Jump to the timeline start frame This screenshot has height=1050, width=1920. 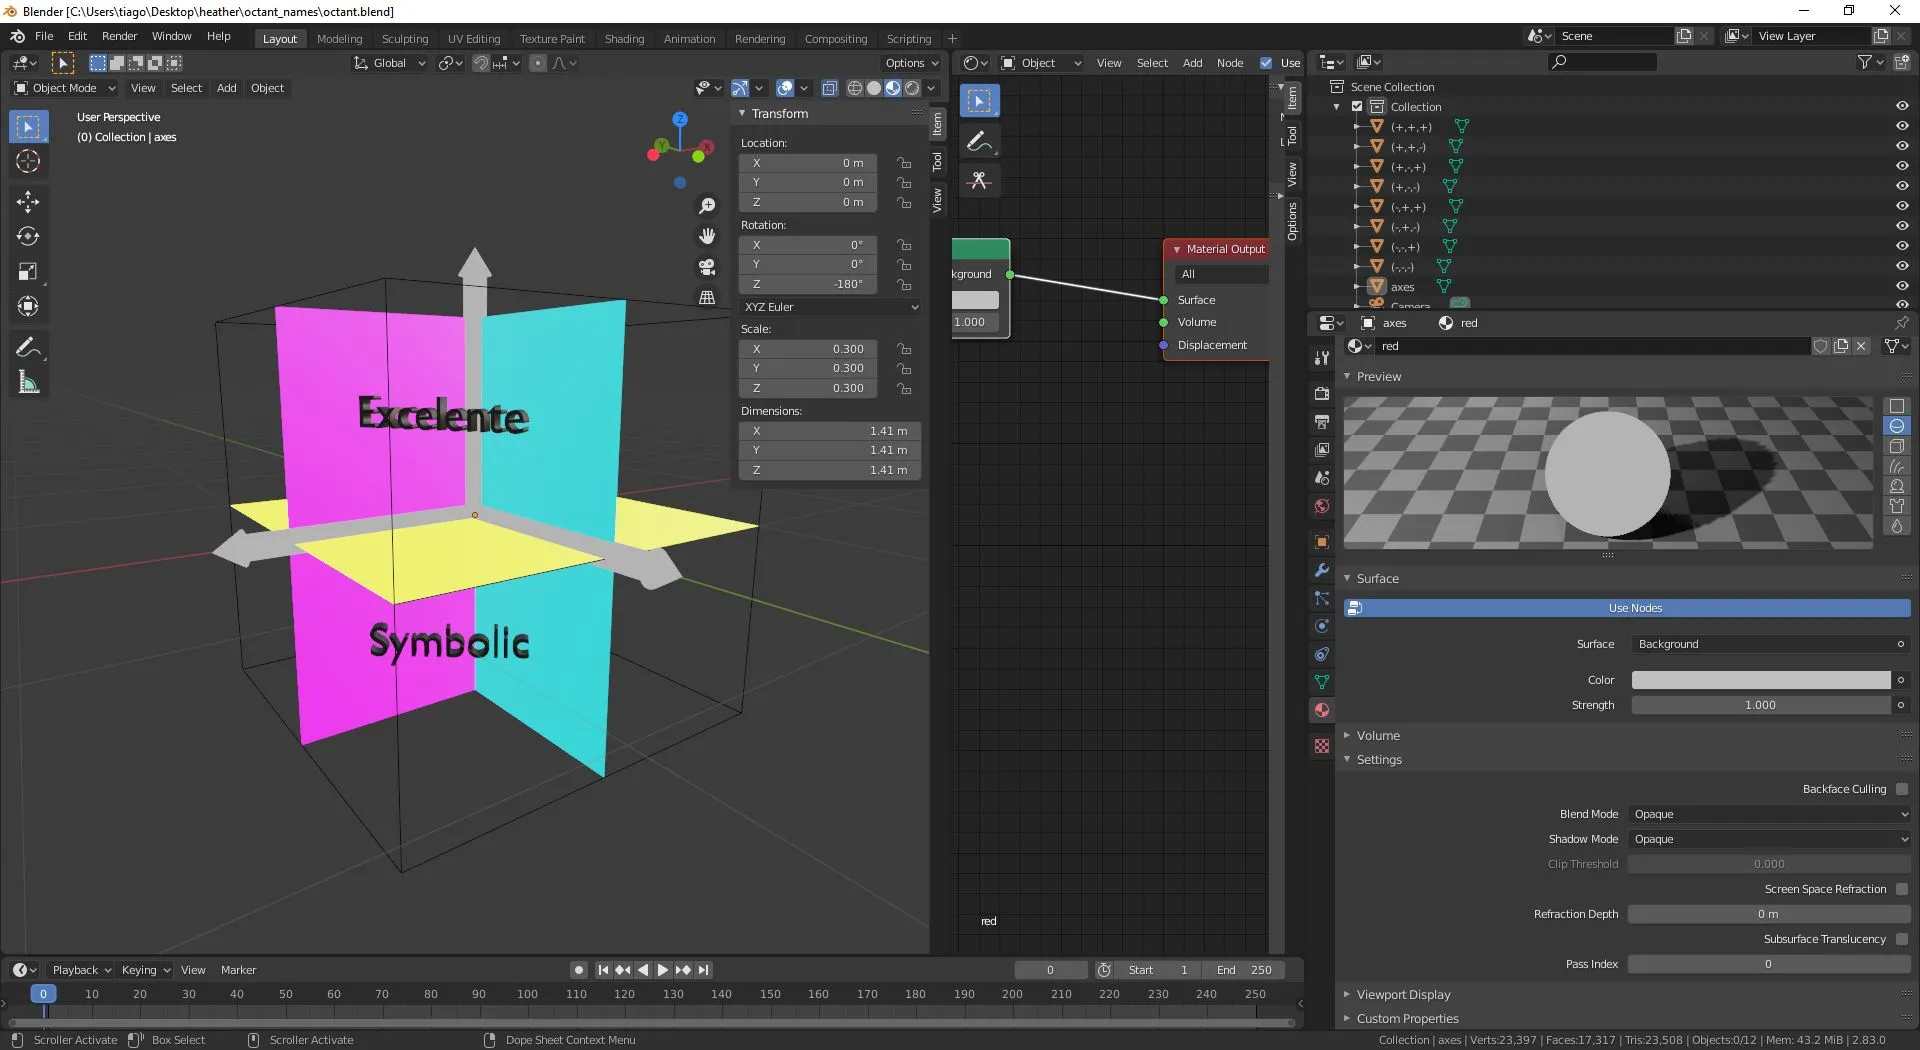coord(603,970)
